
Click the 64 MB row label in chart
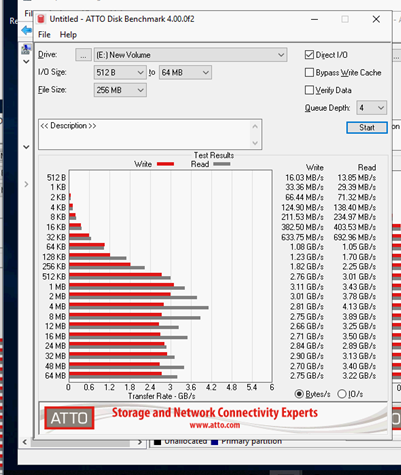pos(55,376)
